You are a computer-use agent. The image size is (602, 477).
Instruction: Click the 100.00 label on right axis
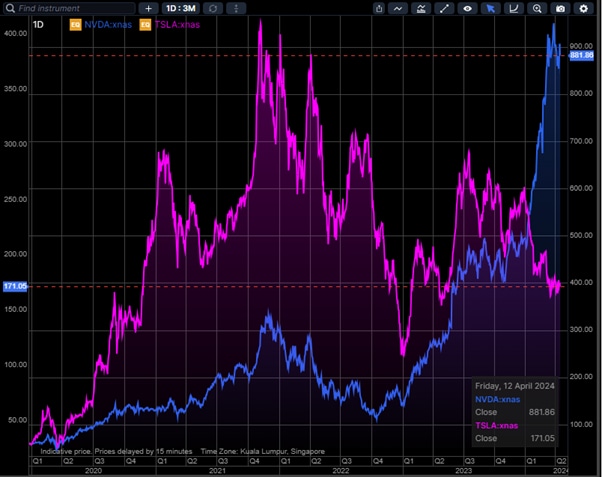581,424
